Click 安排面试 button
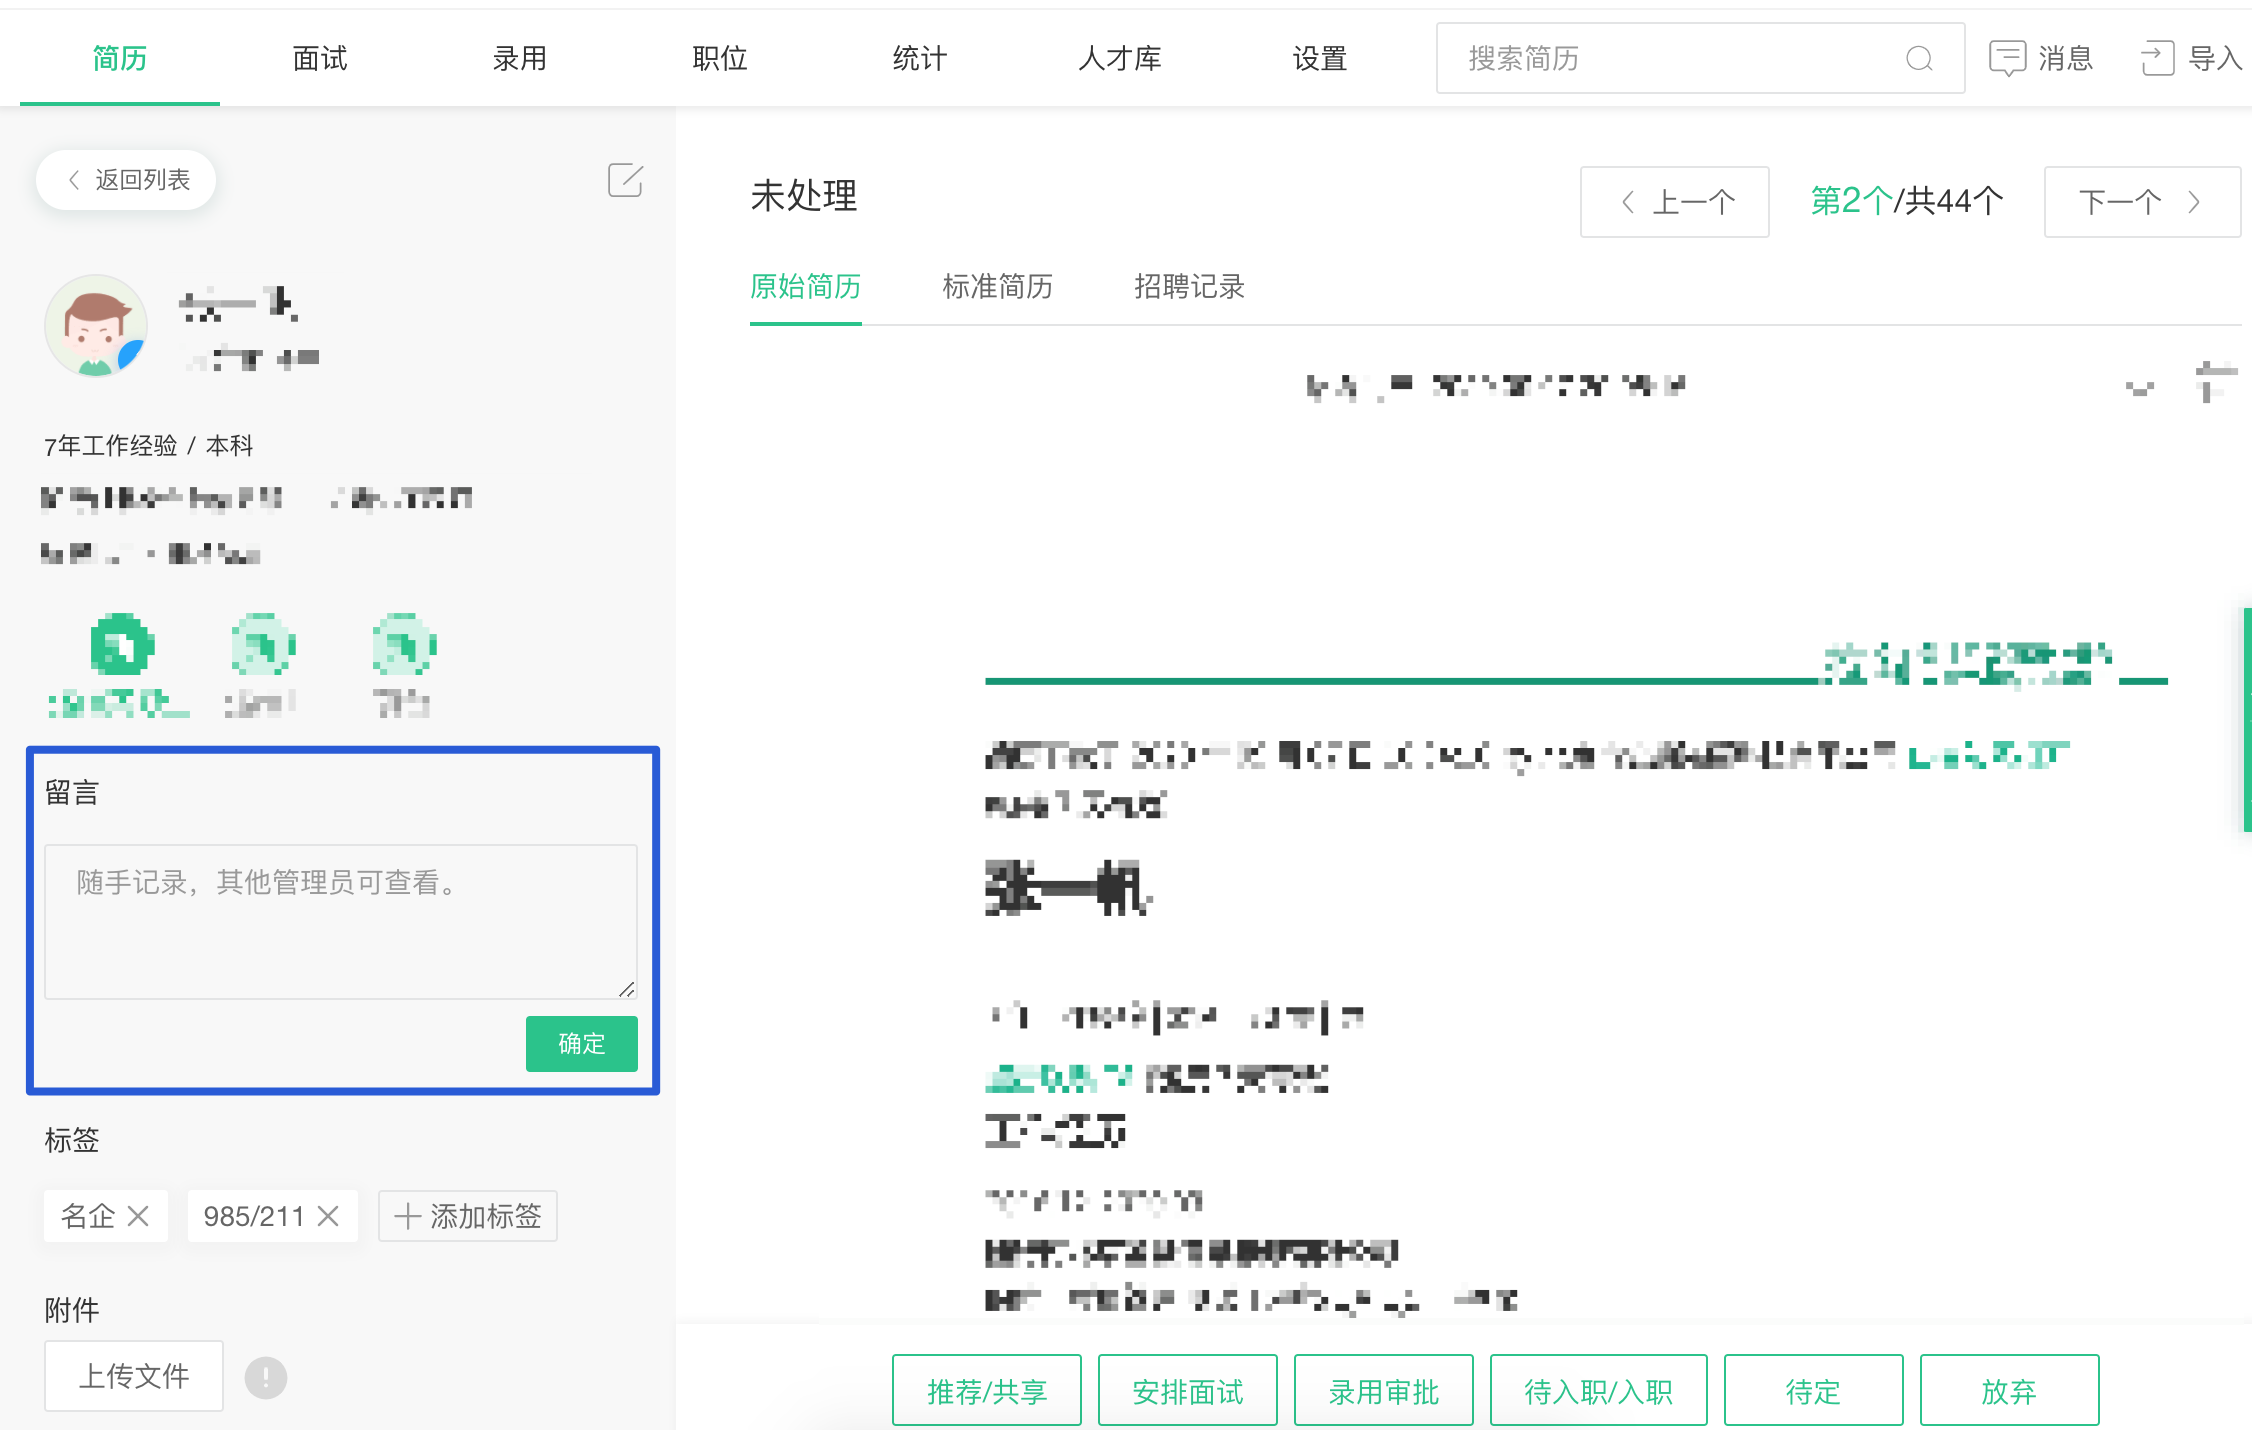Viewport: 2252px width, 1430px height. (x=1187, y=1391)
